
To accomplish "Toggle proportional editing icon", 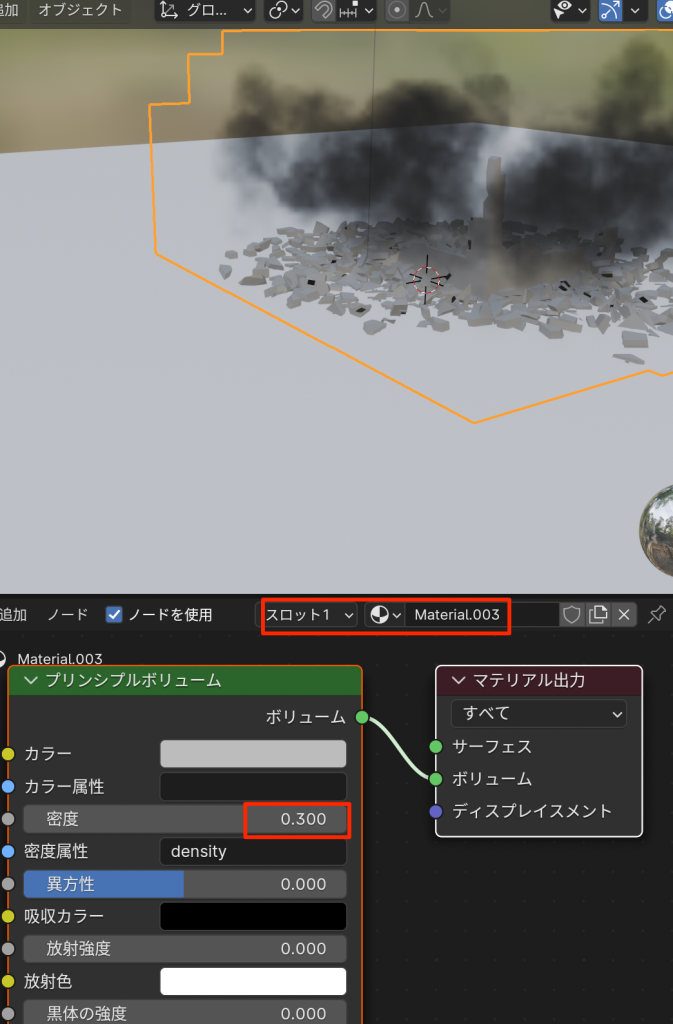I will (x=397, y=11).
